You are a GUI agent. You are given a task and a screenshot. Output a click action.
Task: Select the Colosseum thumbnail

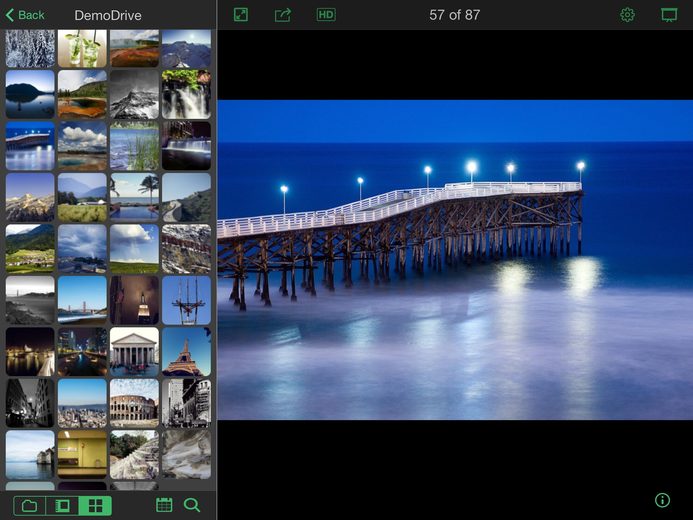(134, 403)
